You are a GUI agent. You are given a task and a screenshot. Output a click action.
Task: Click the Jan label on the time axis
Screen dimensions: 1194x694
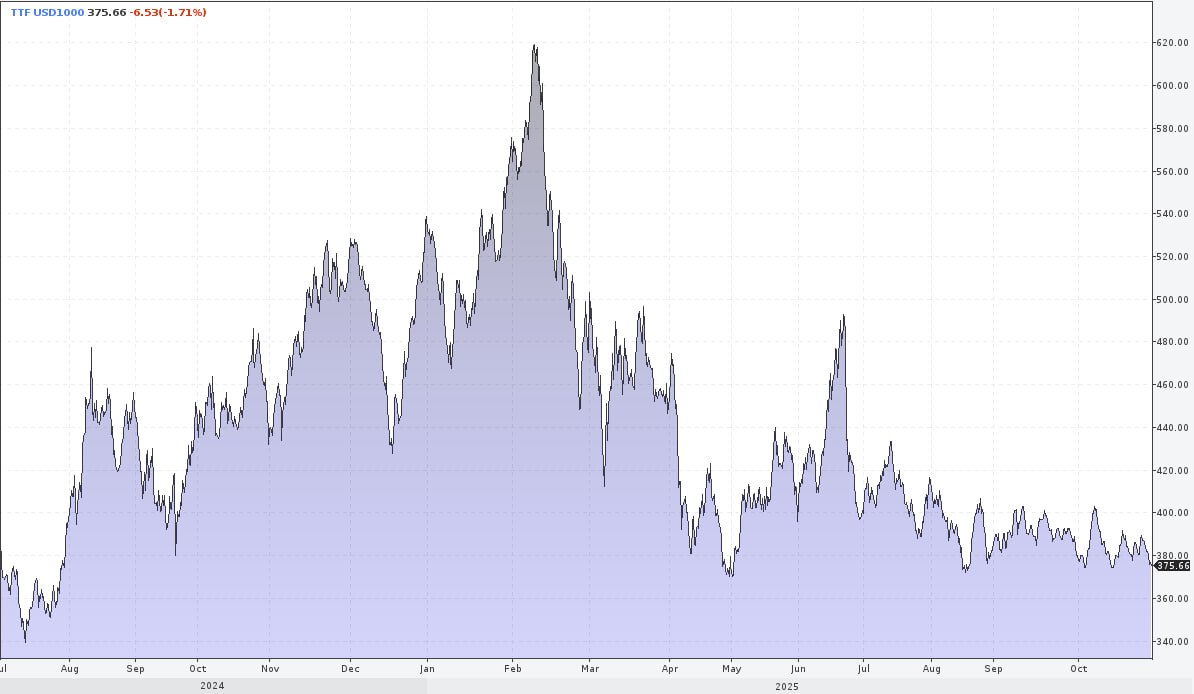[427, 668]
